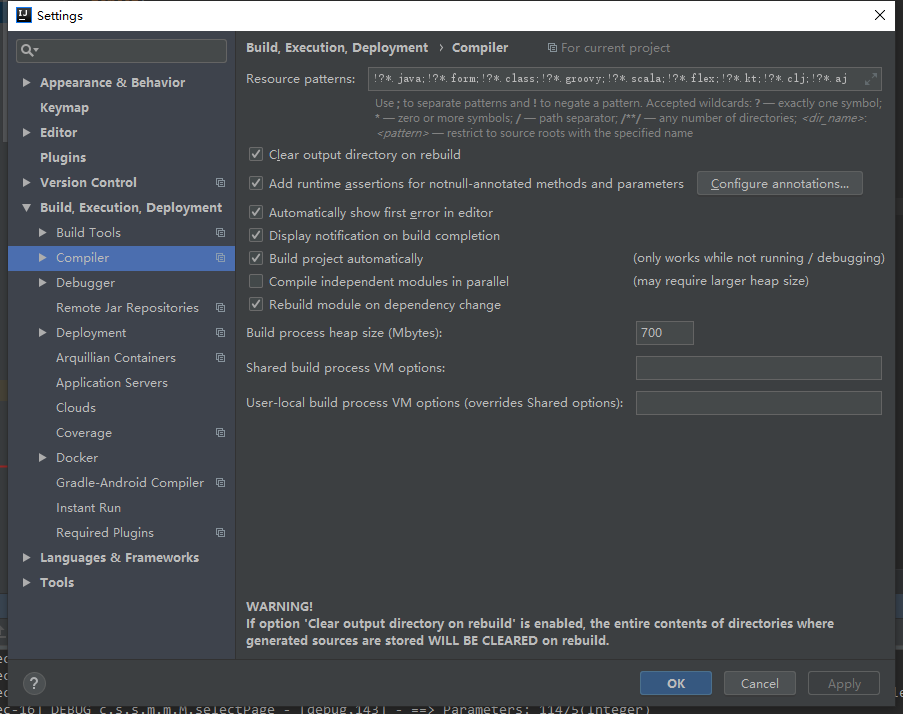This screenshot has width=903, height=714.
Task: Click 'For current project' label
Action: point(615,48)
